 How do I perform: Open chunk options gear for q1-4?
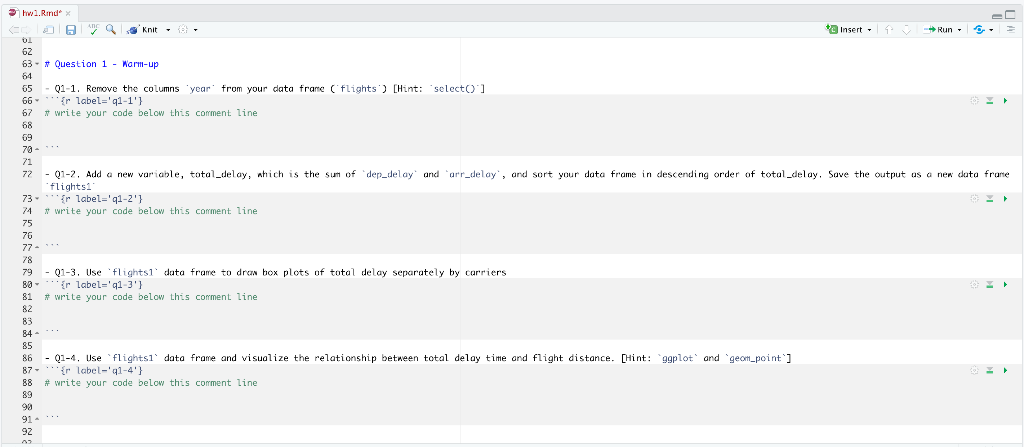coord(974,371)
